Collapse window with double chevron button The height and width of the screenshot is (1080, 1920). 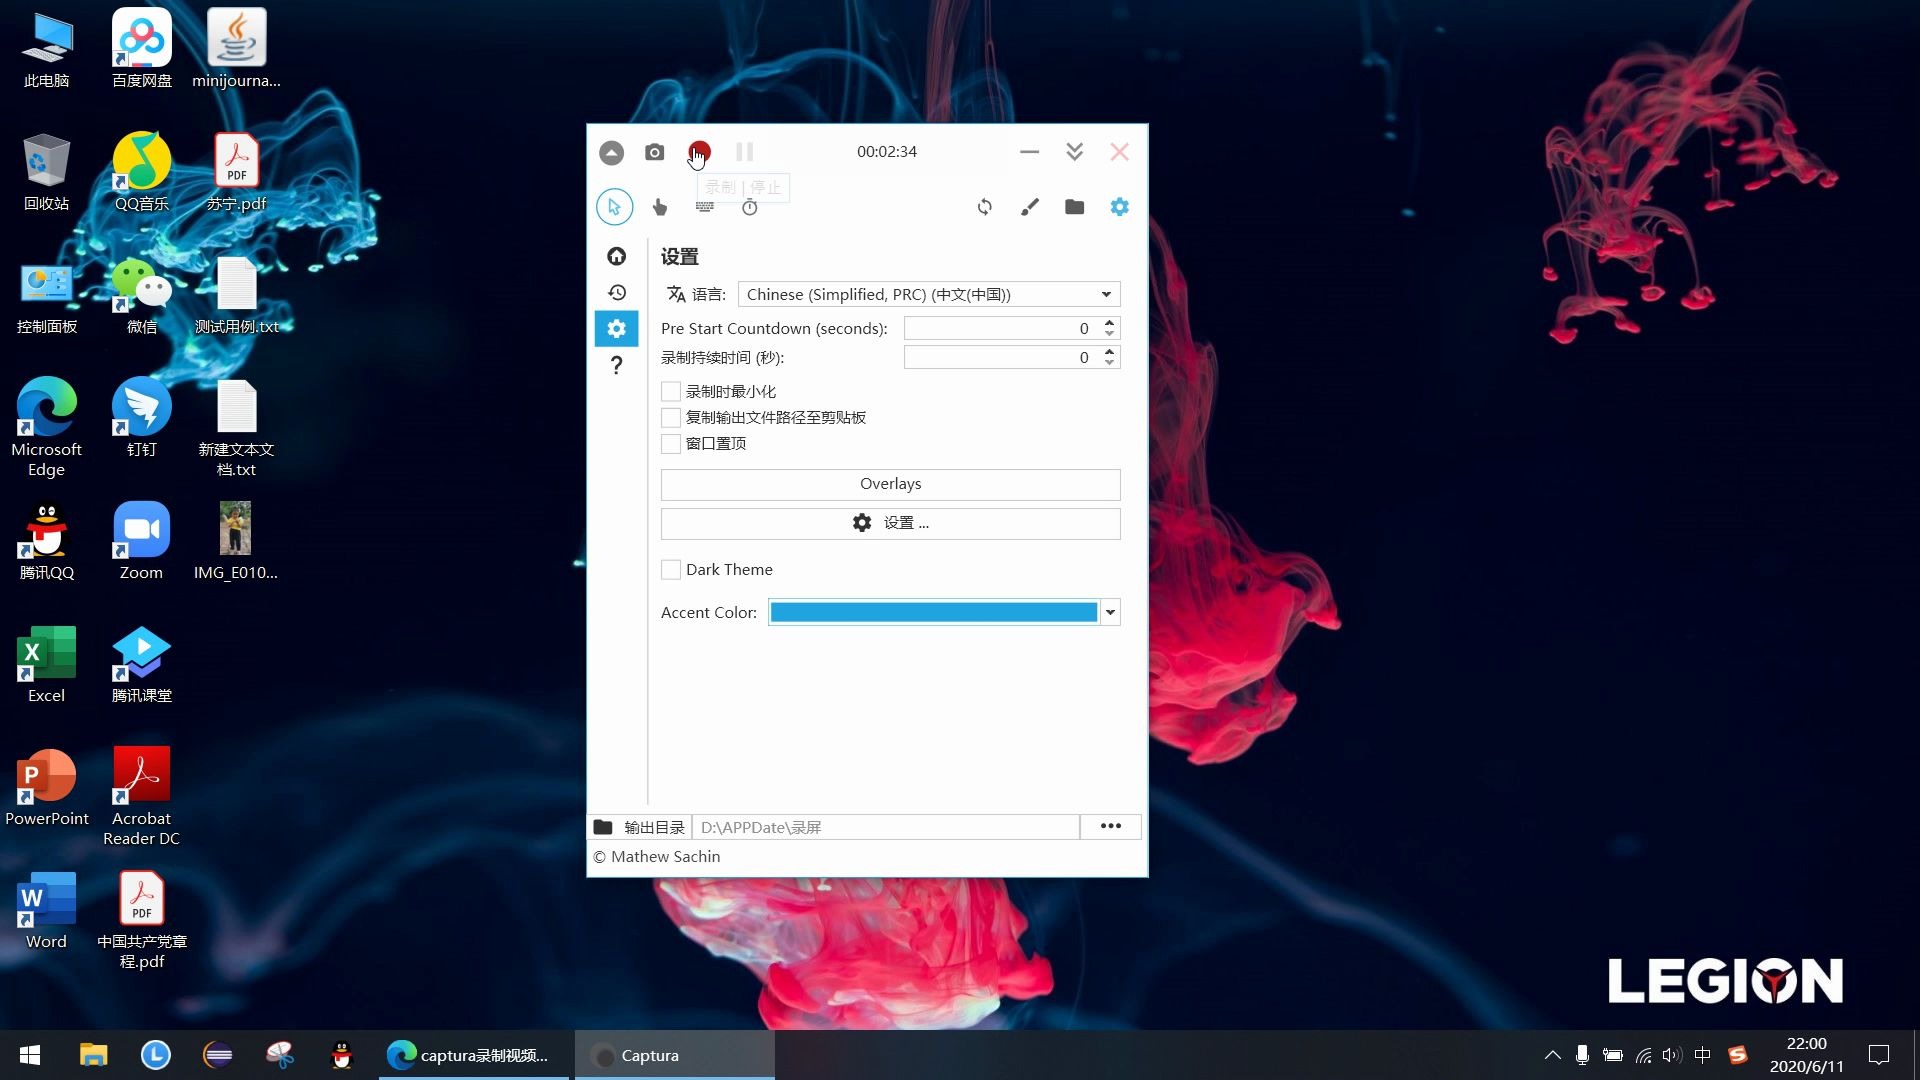1075,152
